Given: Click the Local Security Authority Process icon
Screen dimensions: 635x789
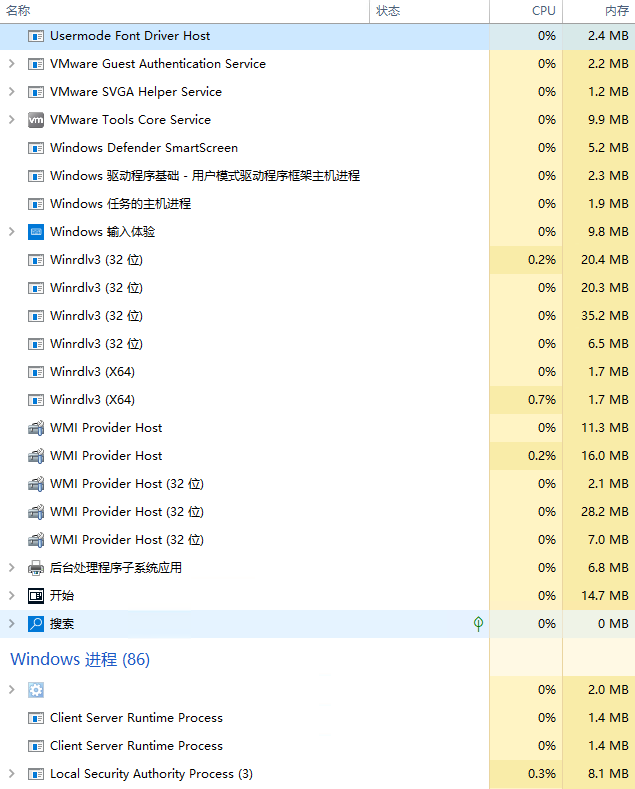Looking at the screenshot, I should 36,774.
